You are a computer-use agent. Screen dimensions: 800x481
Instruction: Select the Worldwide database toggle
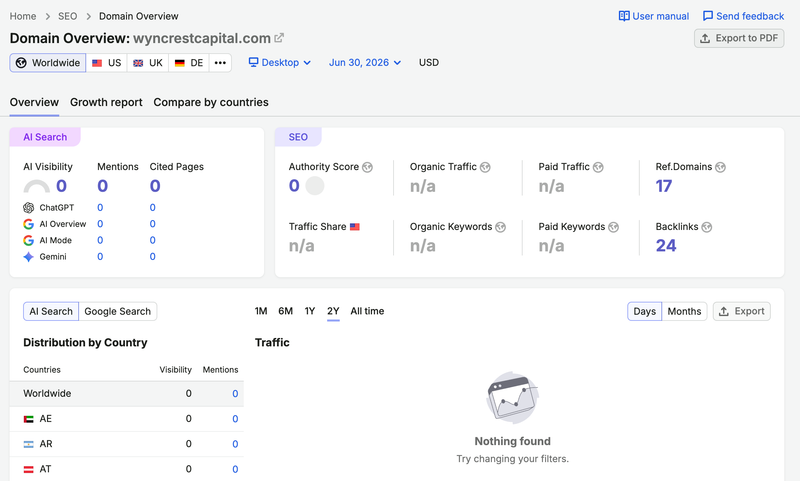click(48, 63)
